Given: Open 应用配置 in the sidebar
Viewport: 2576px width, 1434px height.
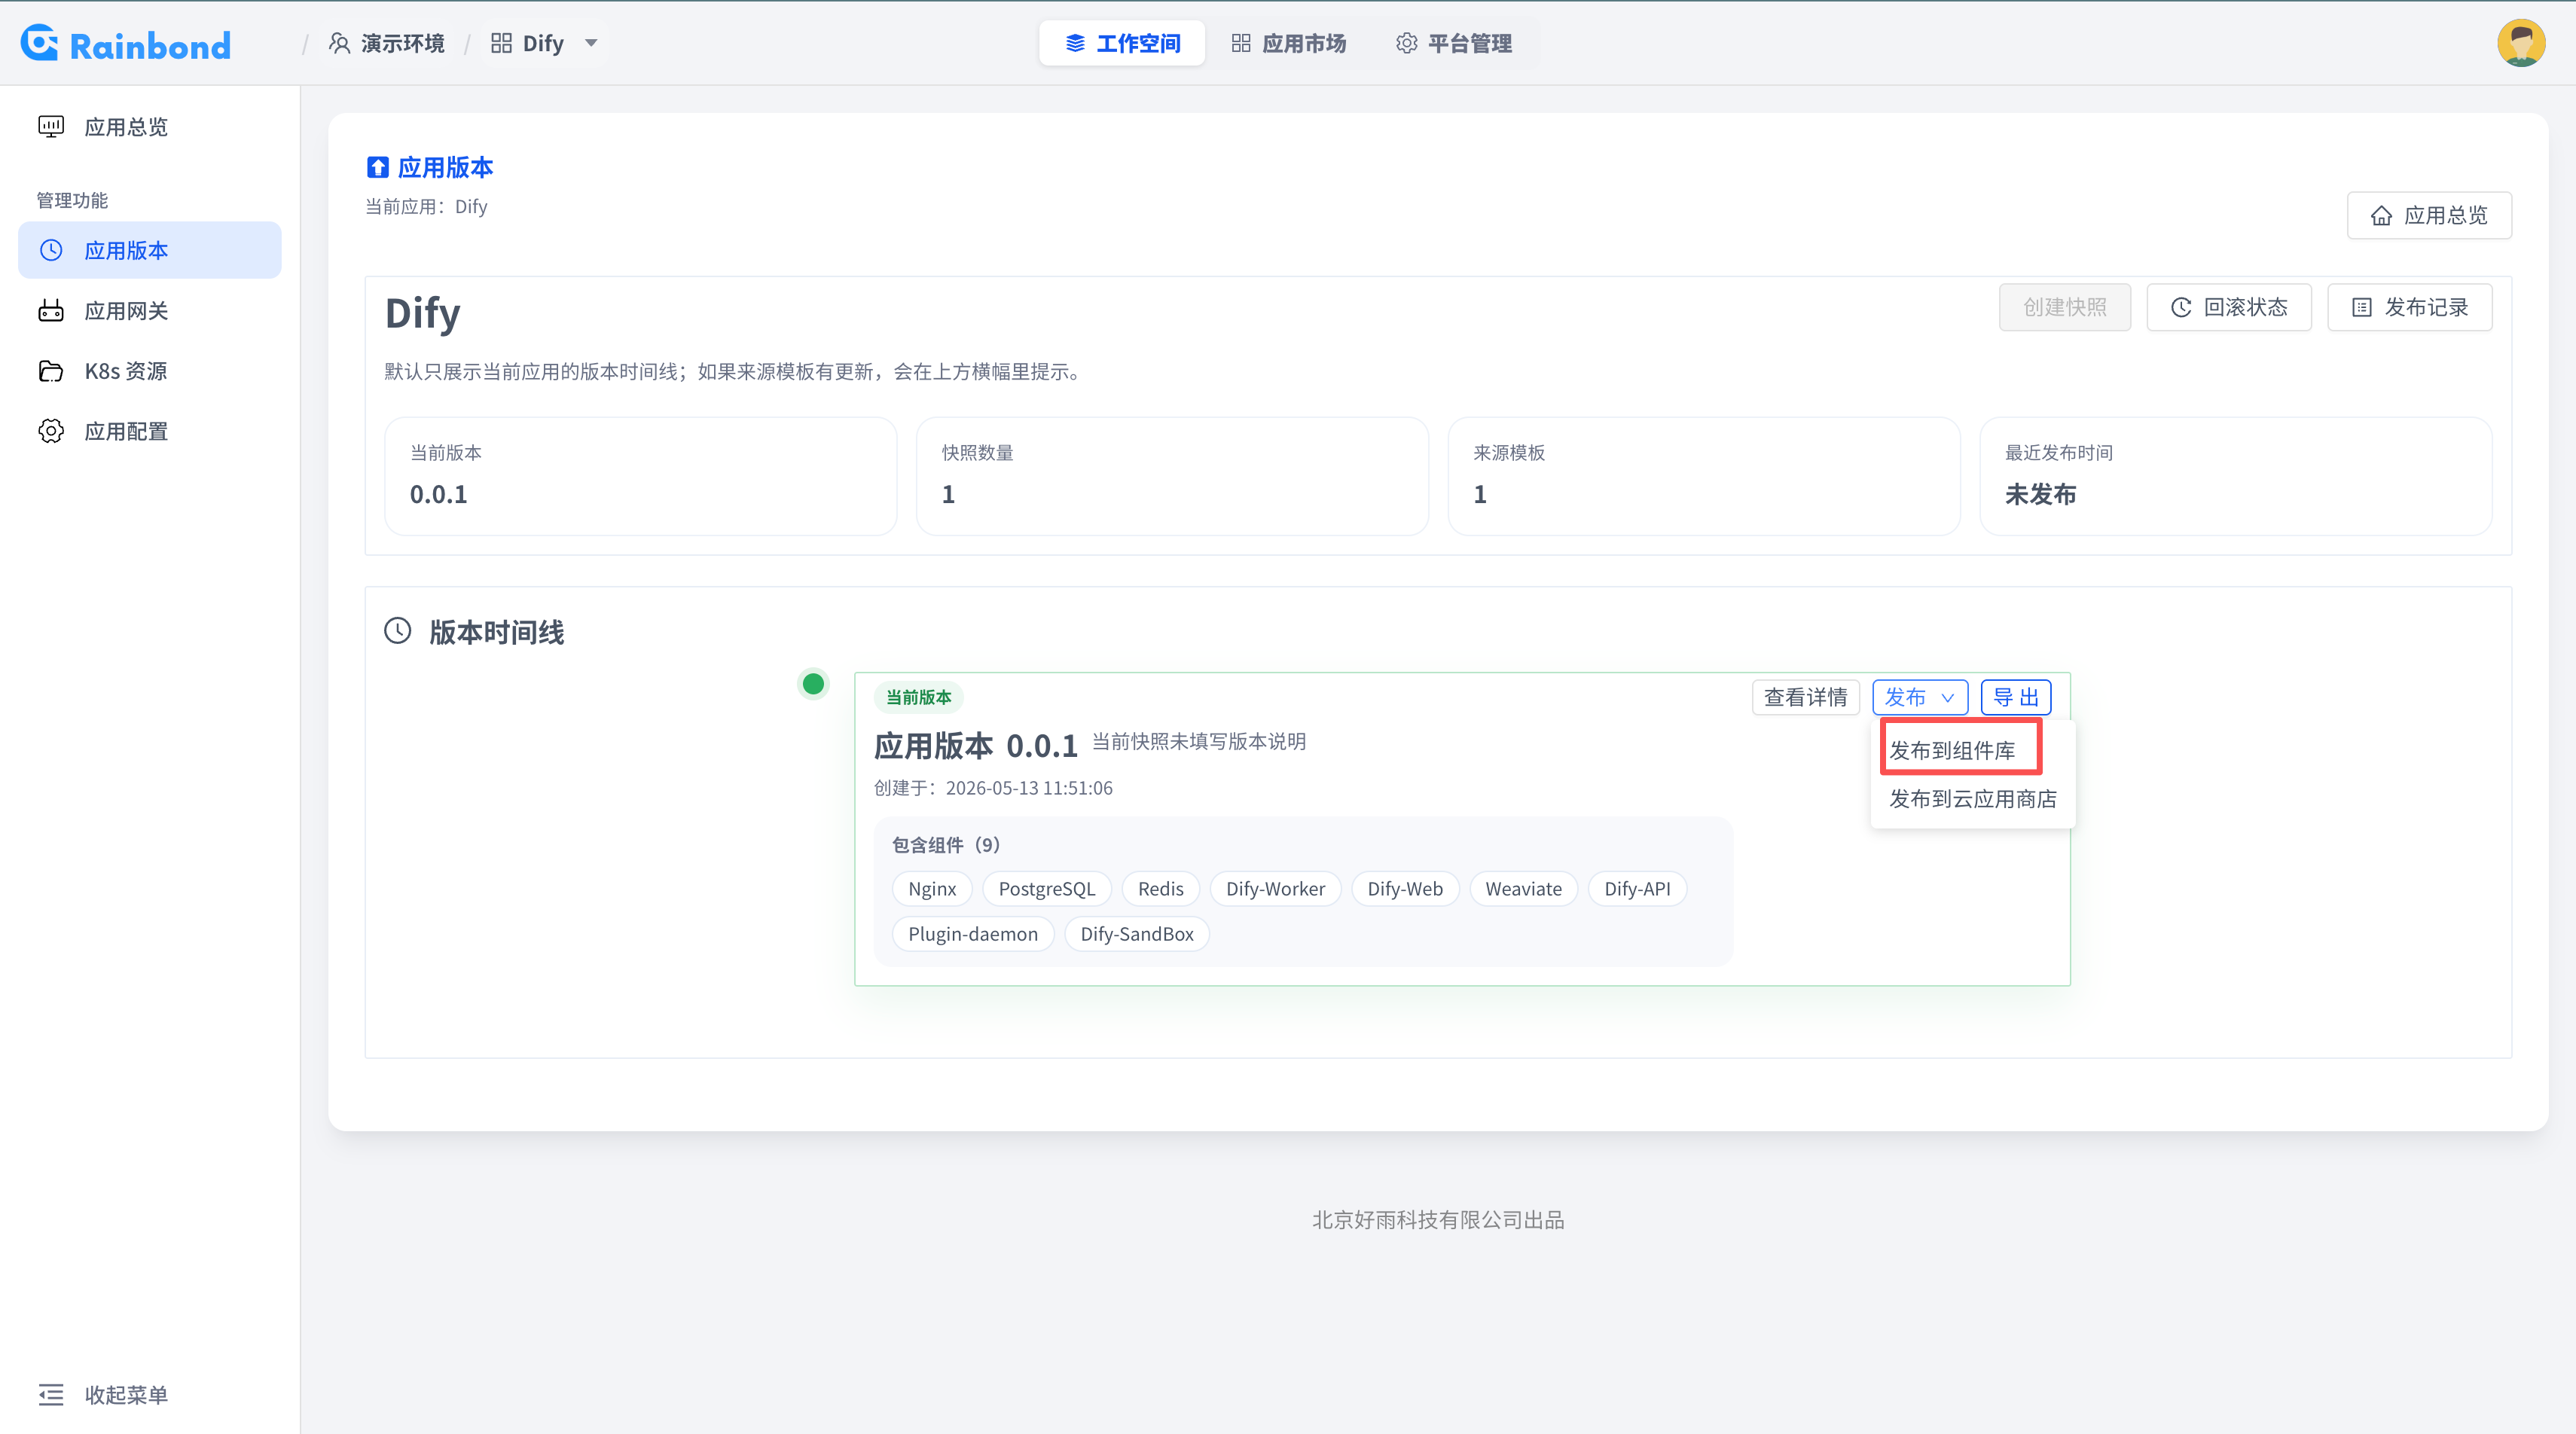Looking at the screenshot, I should [150, 431].
